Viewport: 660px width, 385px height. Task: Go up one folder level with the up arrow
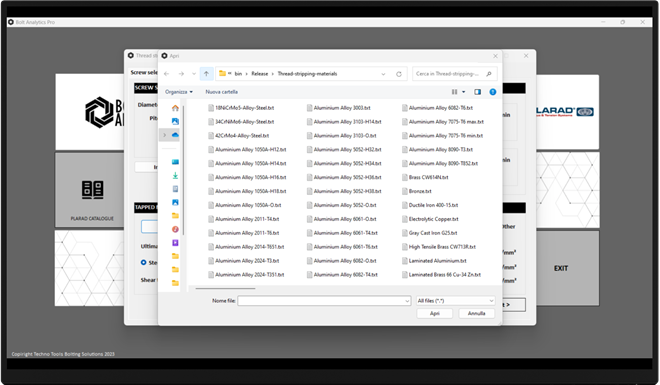point(206,74)
